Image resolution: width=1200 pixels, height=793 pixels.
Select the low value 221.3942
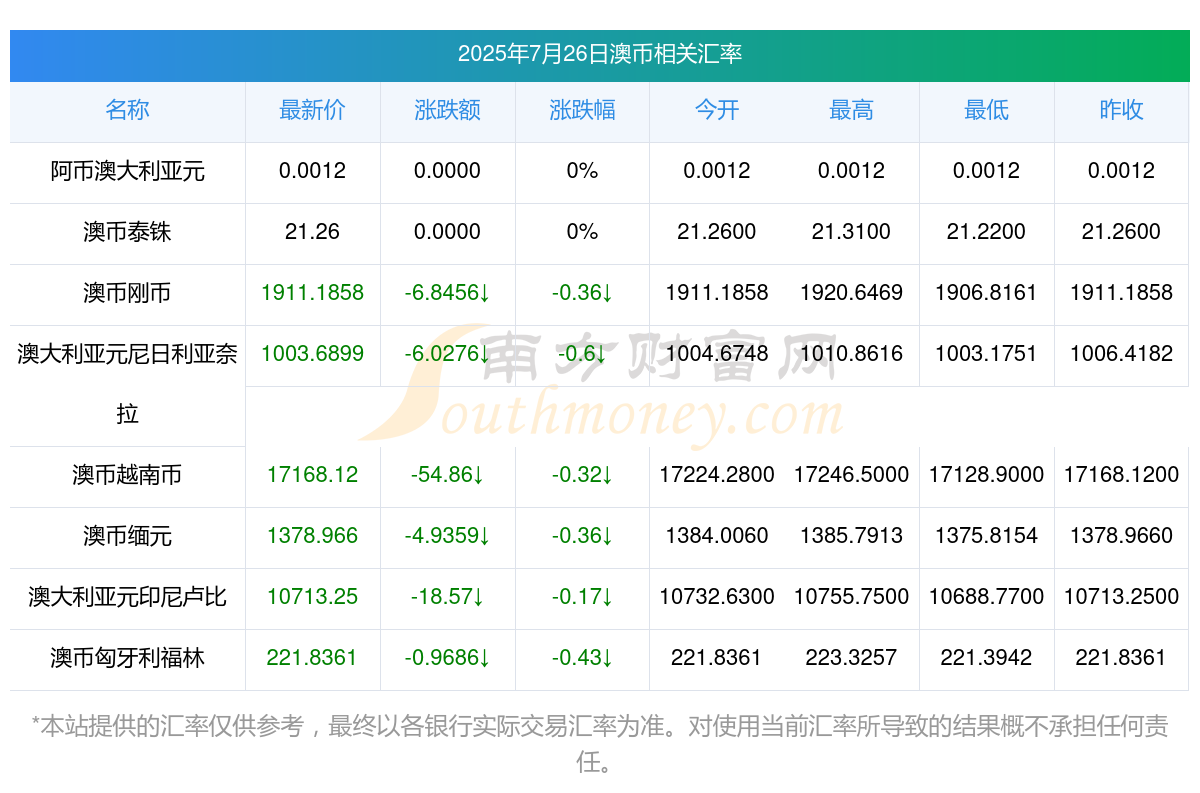coord(986,658)
